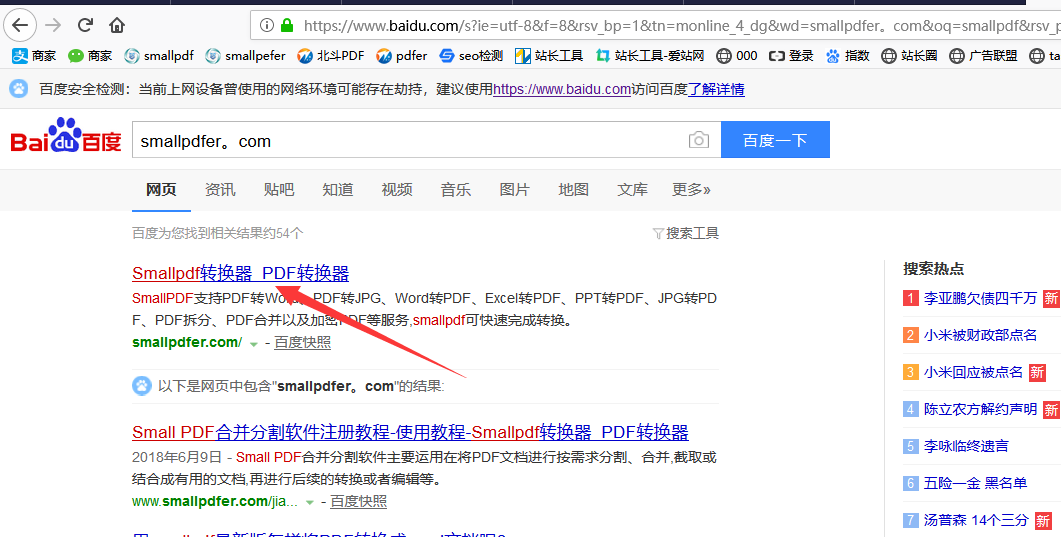
Task: Open the 广告联盟 bookmark
Action: tap(983, 56)
